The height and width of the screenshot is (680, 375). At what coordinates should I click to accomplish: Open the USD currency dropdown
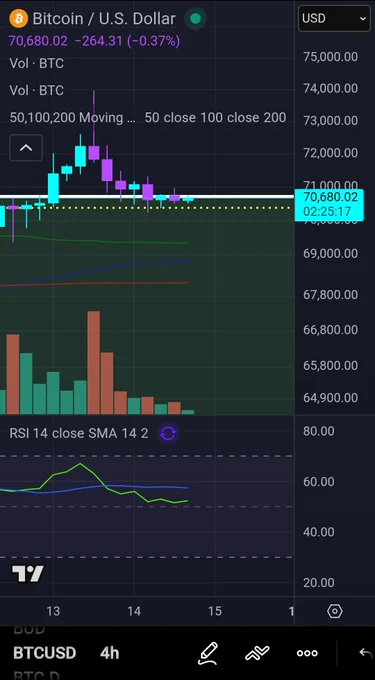coord(334,18)
